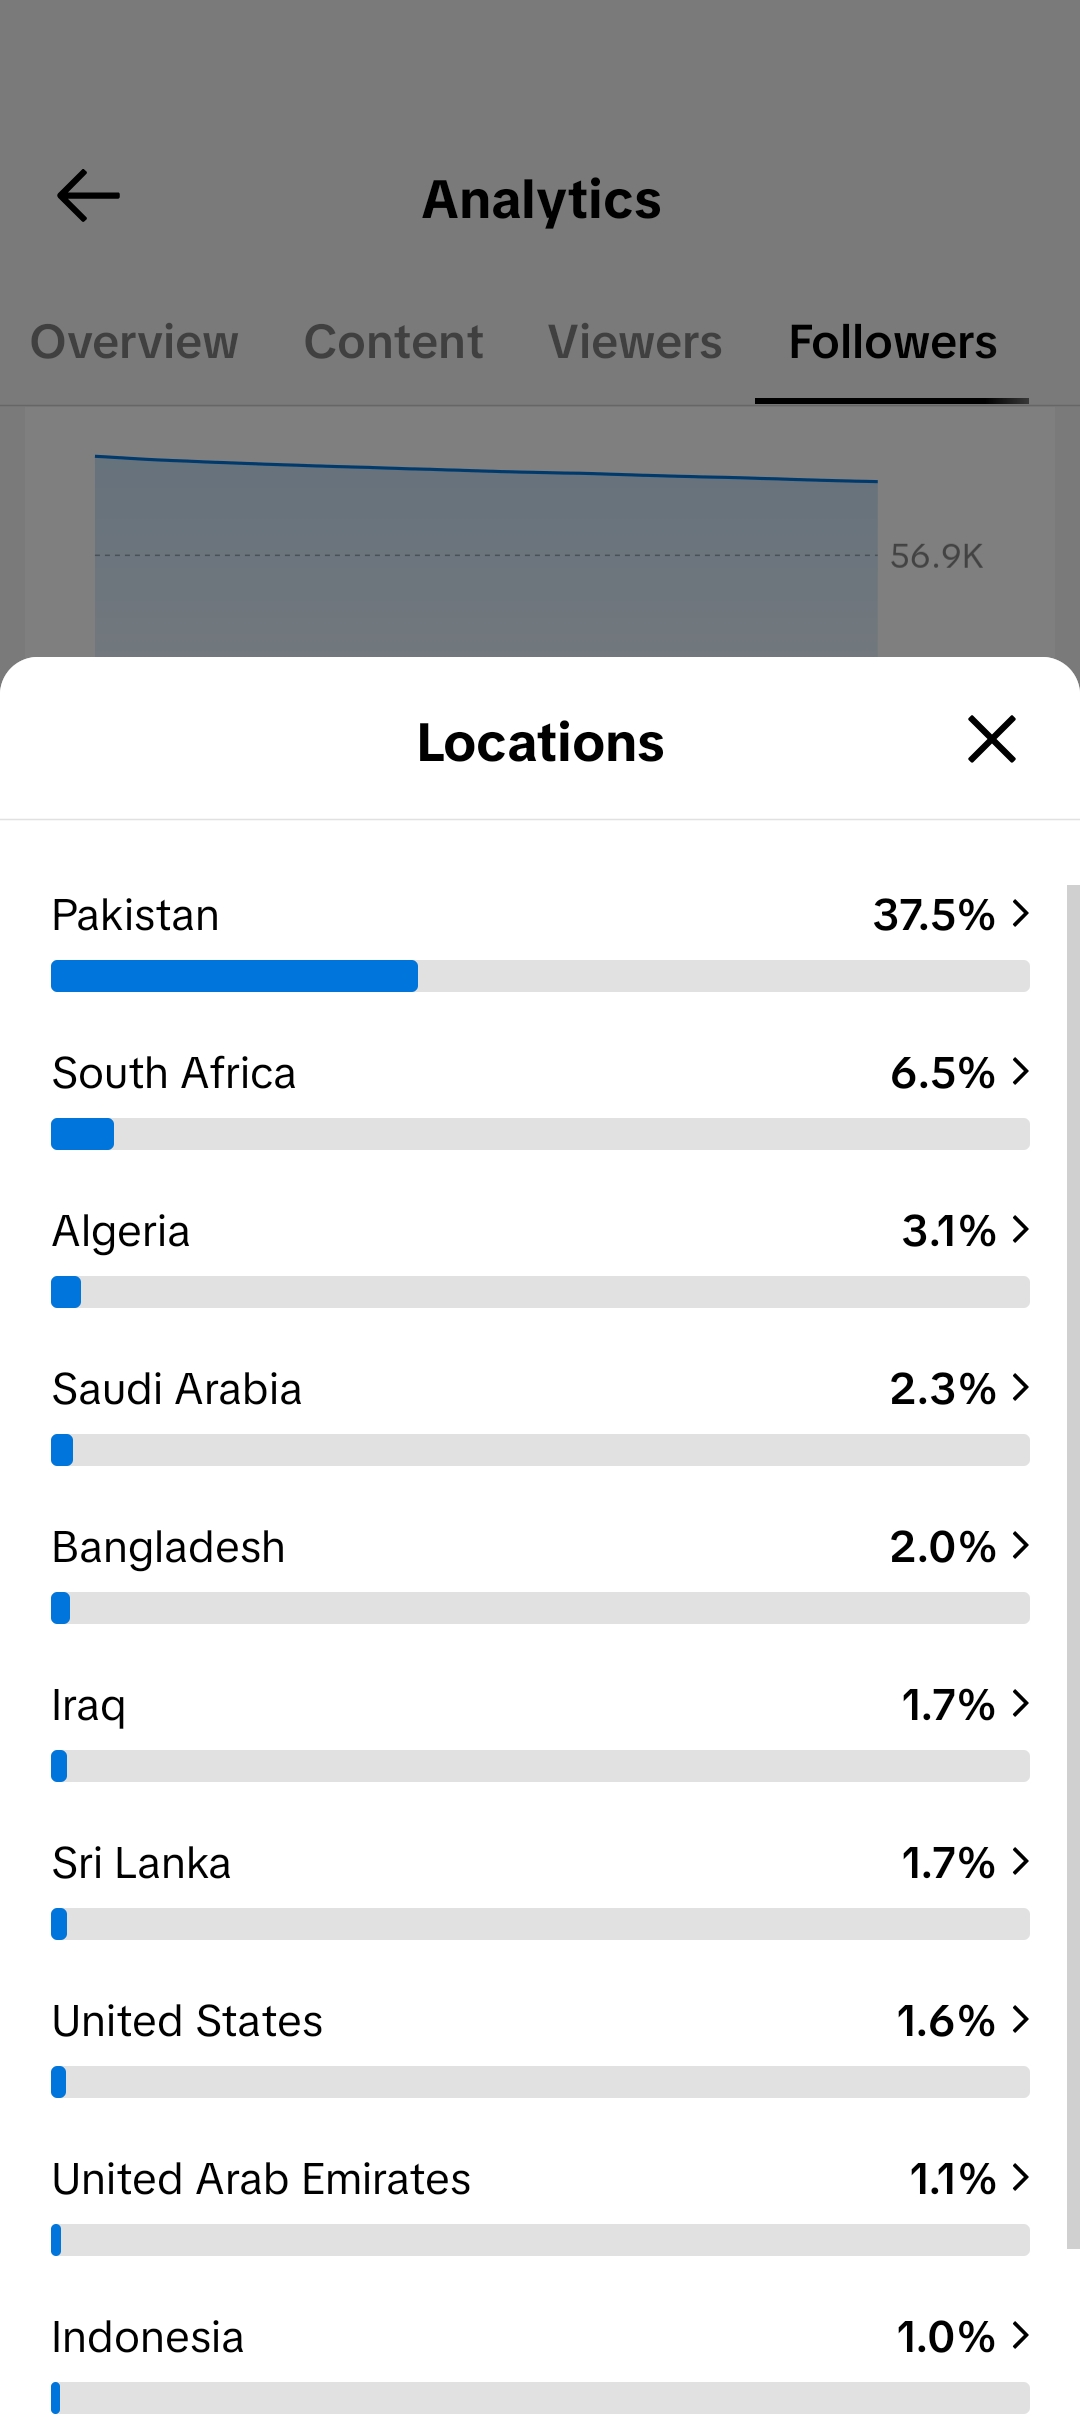This screenshot has width=1080, height=2436.
Task: Select the Indonesia location entry
Action: (x=540, y=2360)
